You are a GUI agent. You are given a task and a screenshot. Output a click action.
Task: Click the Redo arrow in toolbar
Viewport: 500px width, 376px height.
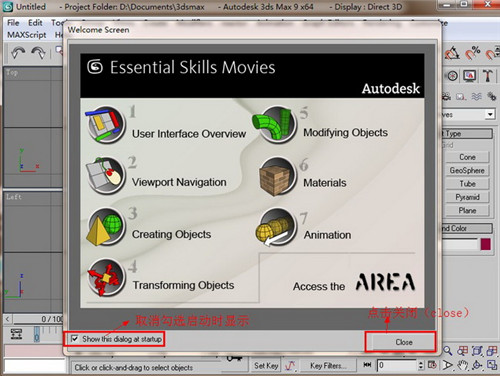pos(38,53)
